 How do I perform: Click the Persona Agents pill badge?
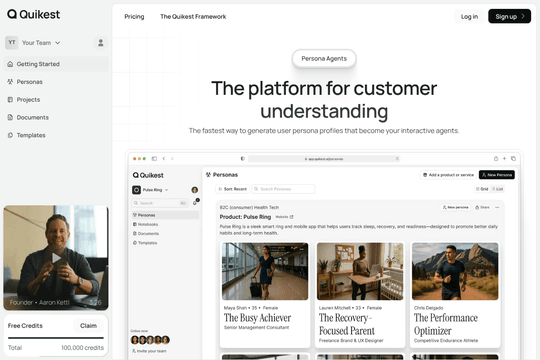[324, 59]
